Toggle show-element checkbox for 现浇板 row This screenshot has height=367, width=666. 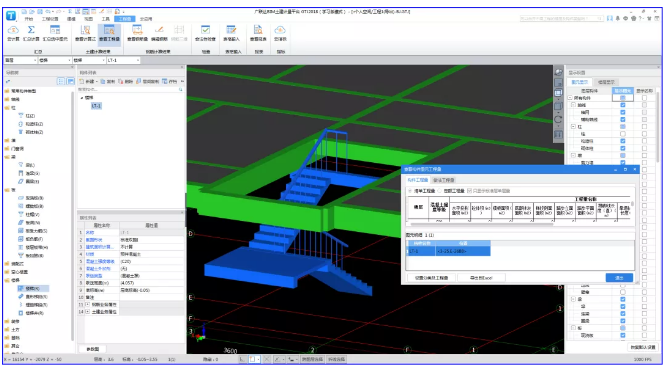click(x=623, y=335)
